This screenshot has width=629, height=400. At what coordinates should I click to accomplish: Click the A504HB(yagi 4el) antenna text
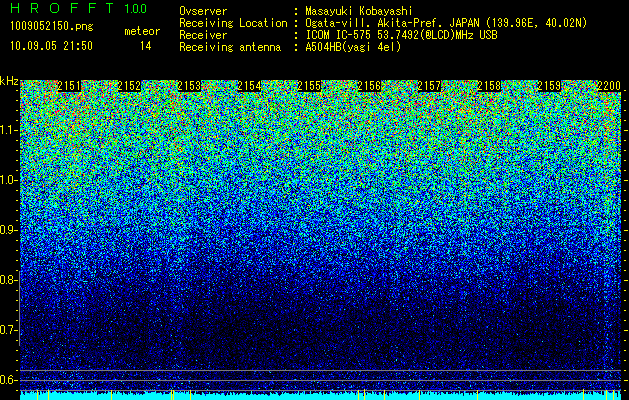click(353, 47)
